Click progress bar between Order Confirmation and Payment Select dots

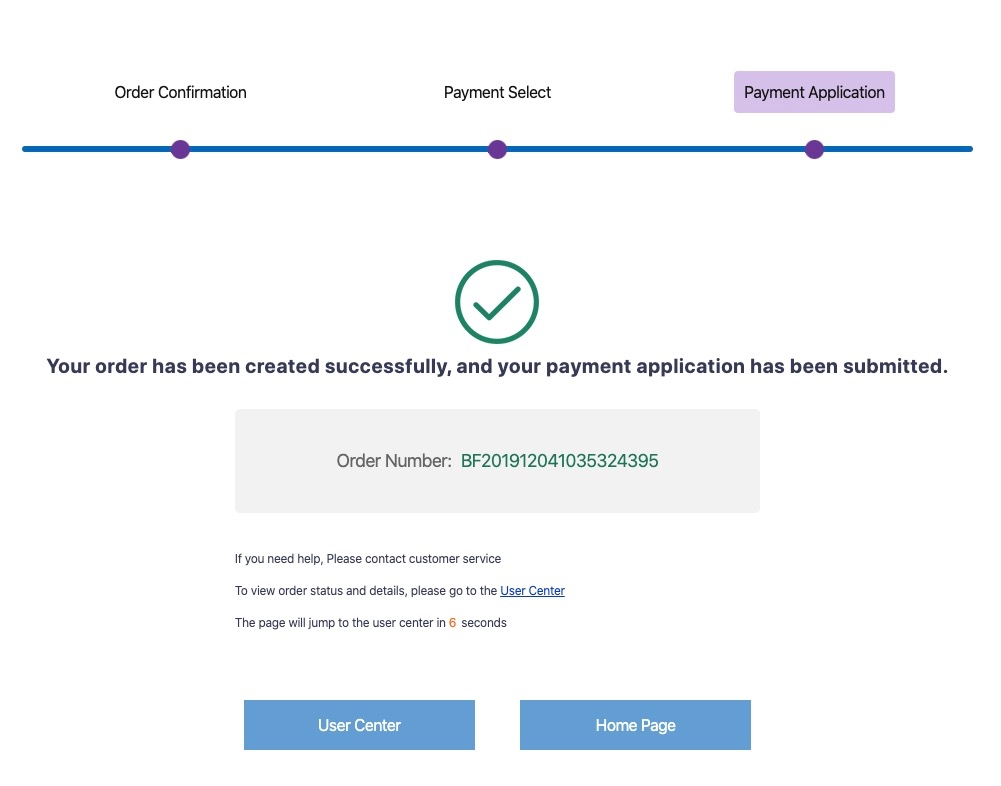[338, 149]
